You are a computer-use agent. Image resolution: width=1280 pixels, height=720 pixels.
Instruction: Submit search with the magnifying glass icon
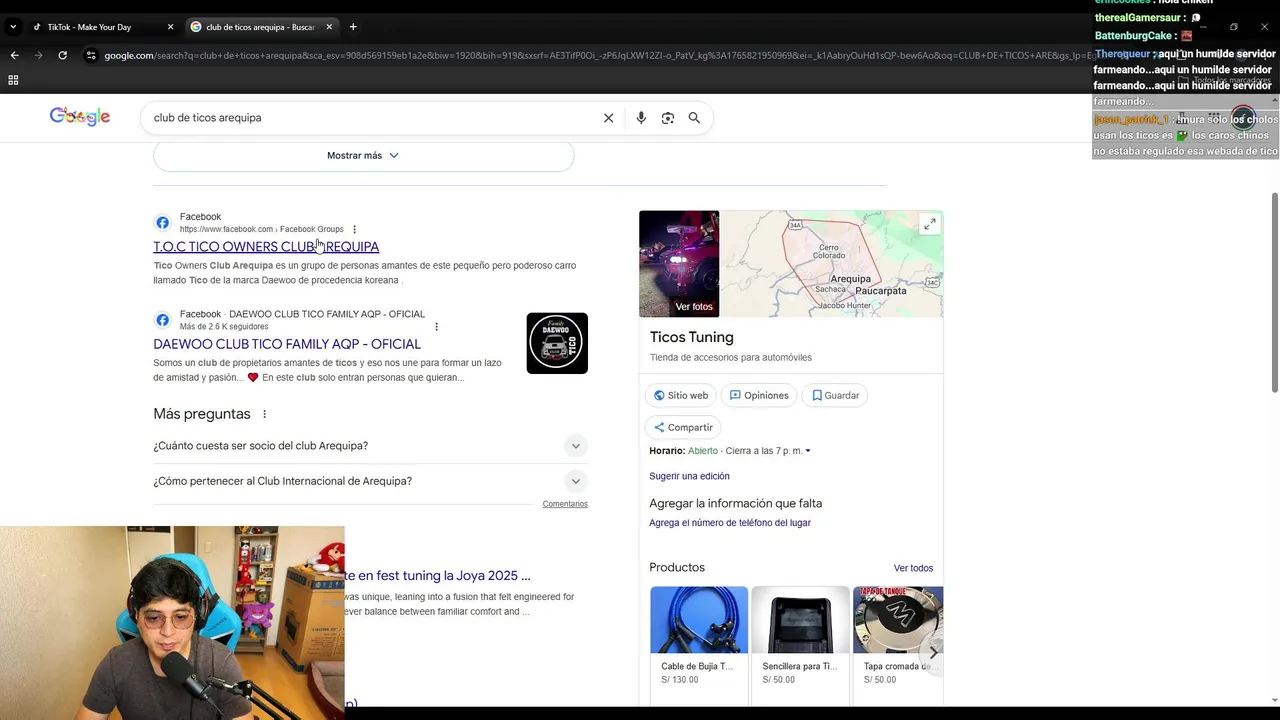pos(694,118)
